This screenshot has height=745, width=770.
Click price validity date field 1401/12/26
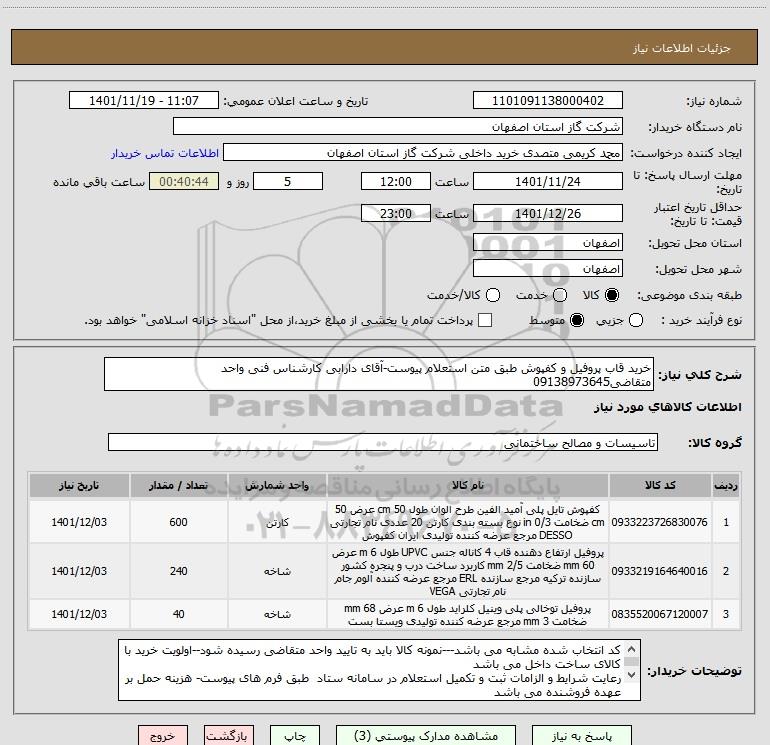[548, 213]
